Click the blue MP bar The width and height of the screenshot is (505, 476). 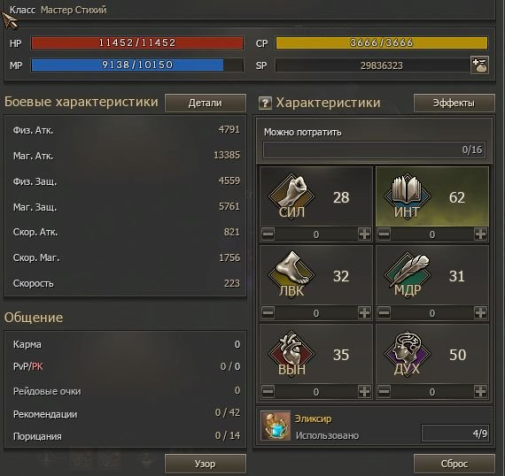[x=137, y=65]
